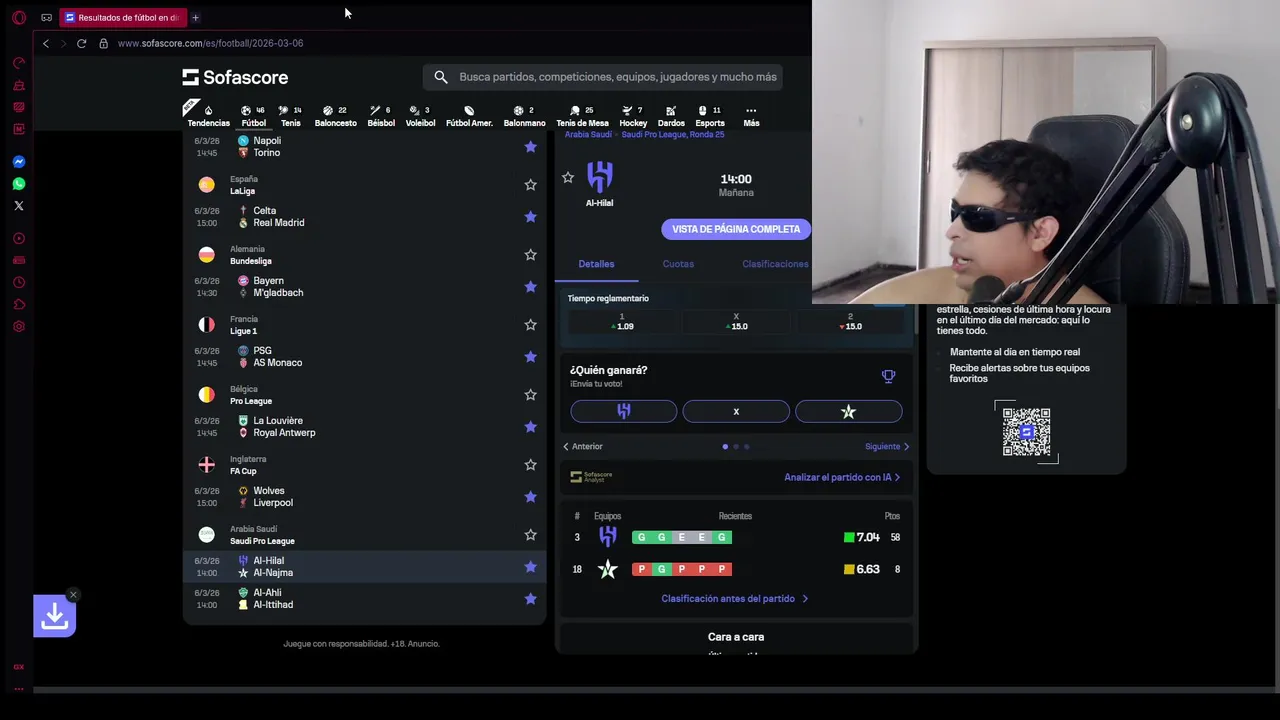1280x720 pixels.
Task: Open the Messenger sidebar icon
Action: (18, 161)
